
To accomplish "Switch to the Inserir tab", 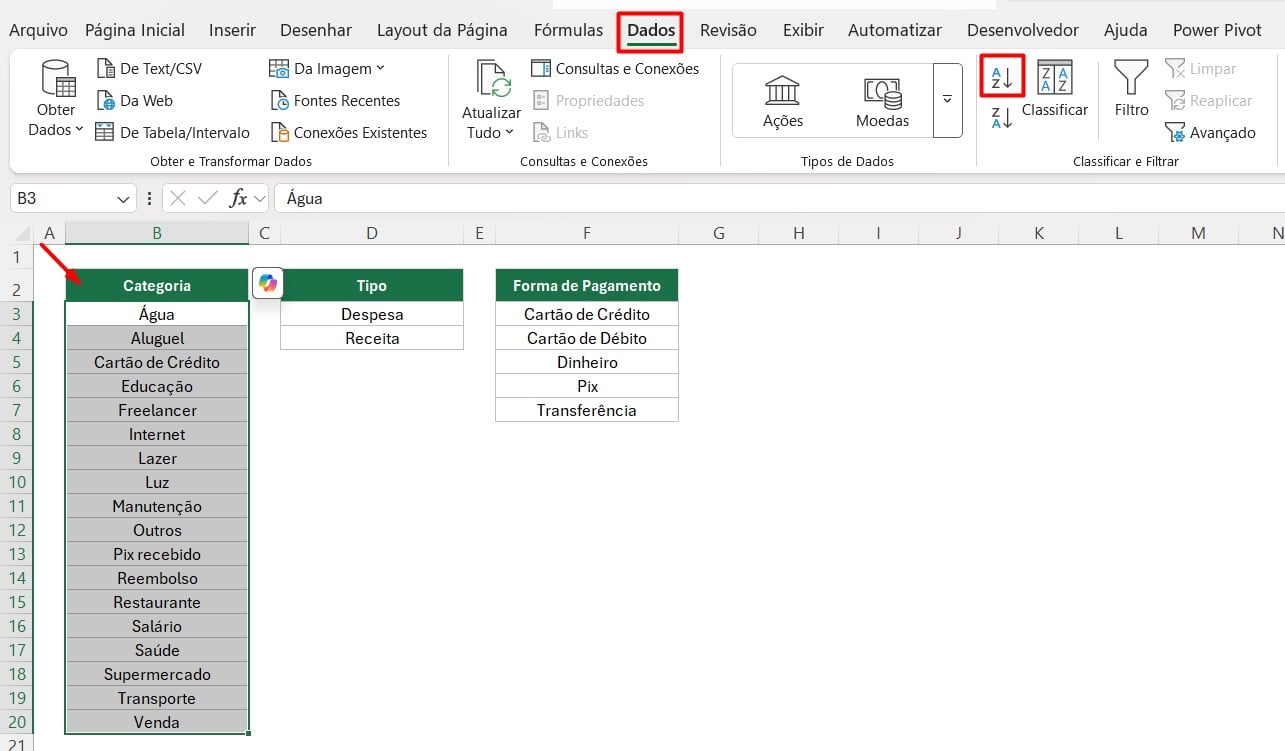I will 232,30.
